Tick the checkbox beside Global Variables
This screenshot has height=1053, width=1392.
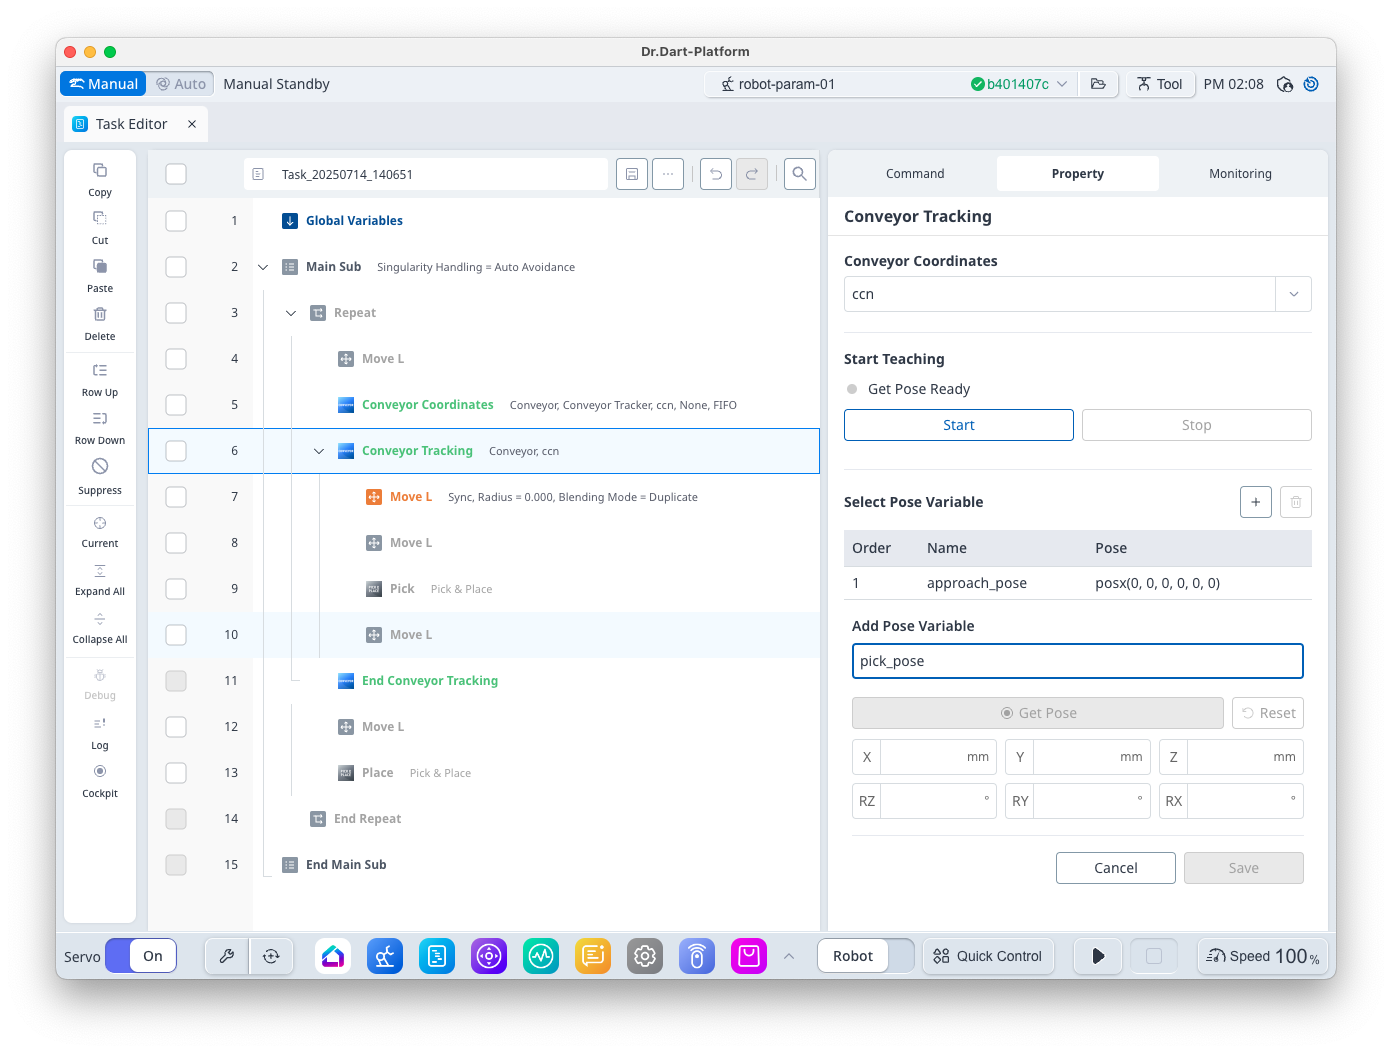(176, 221)
